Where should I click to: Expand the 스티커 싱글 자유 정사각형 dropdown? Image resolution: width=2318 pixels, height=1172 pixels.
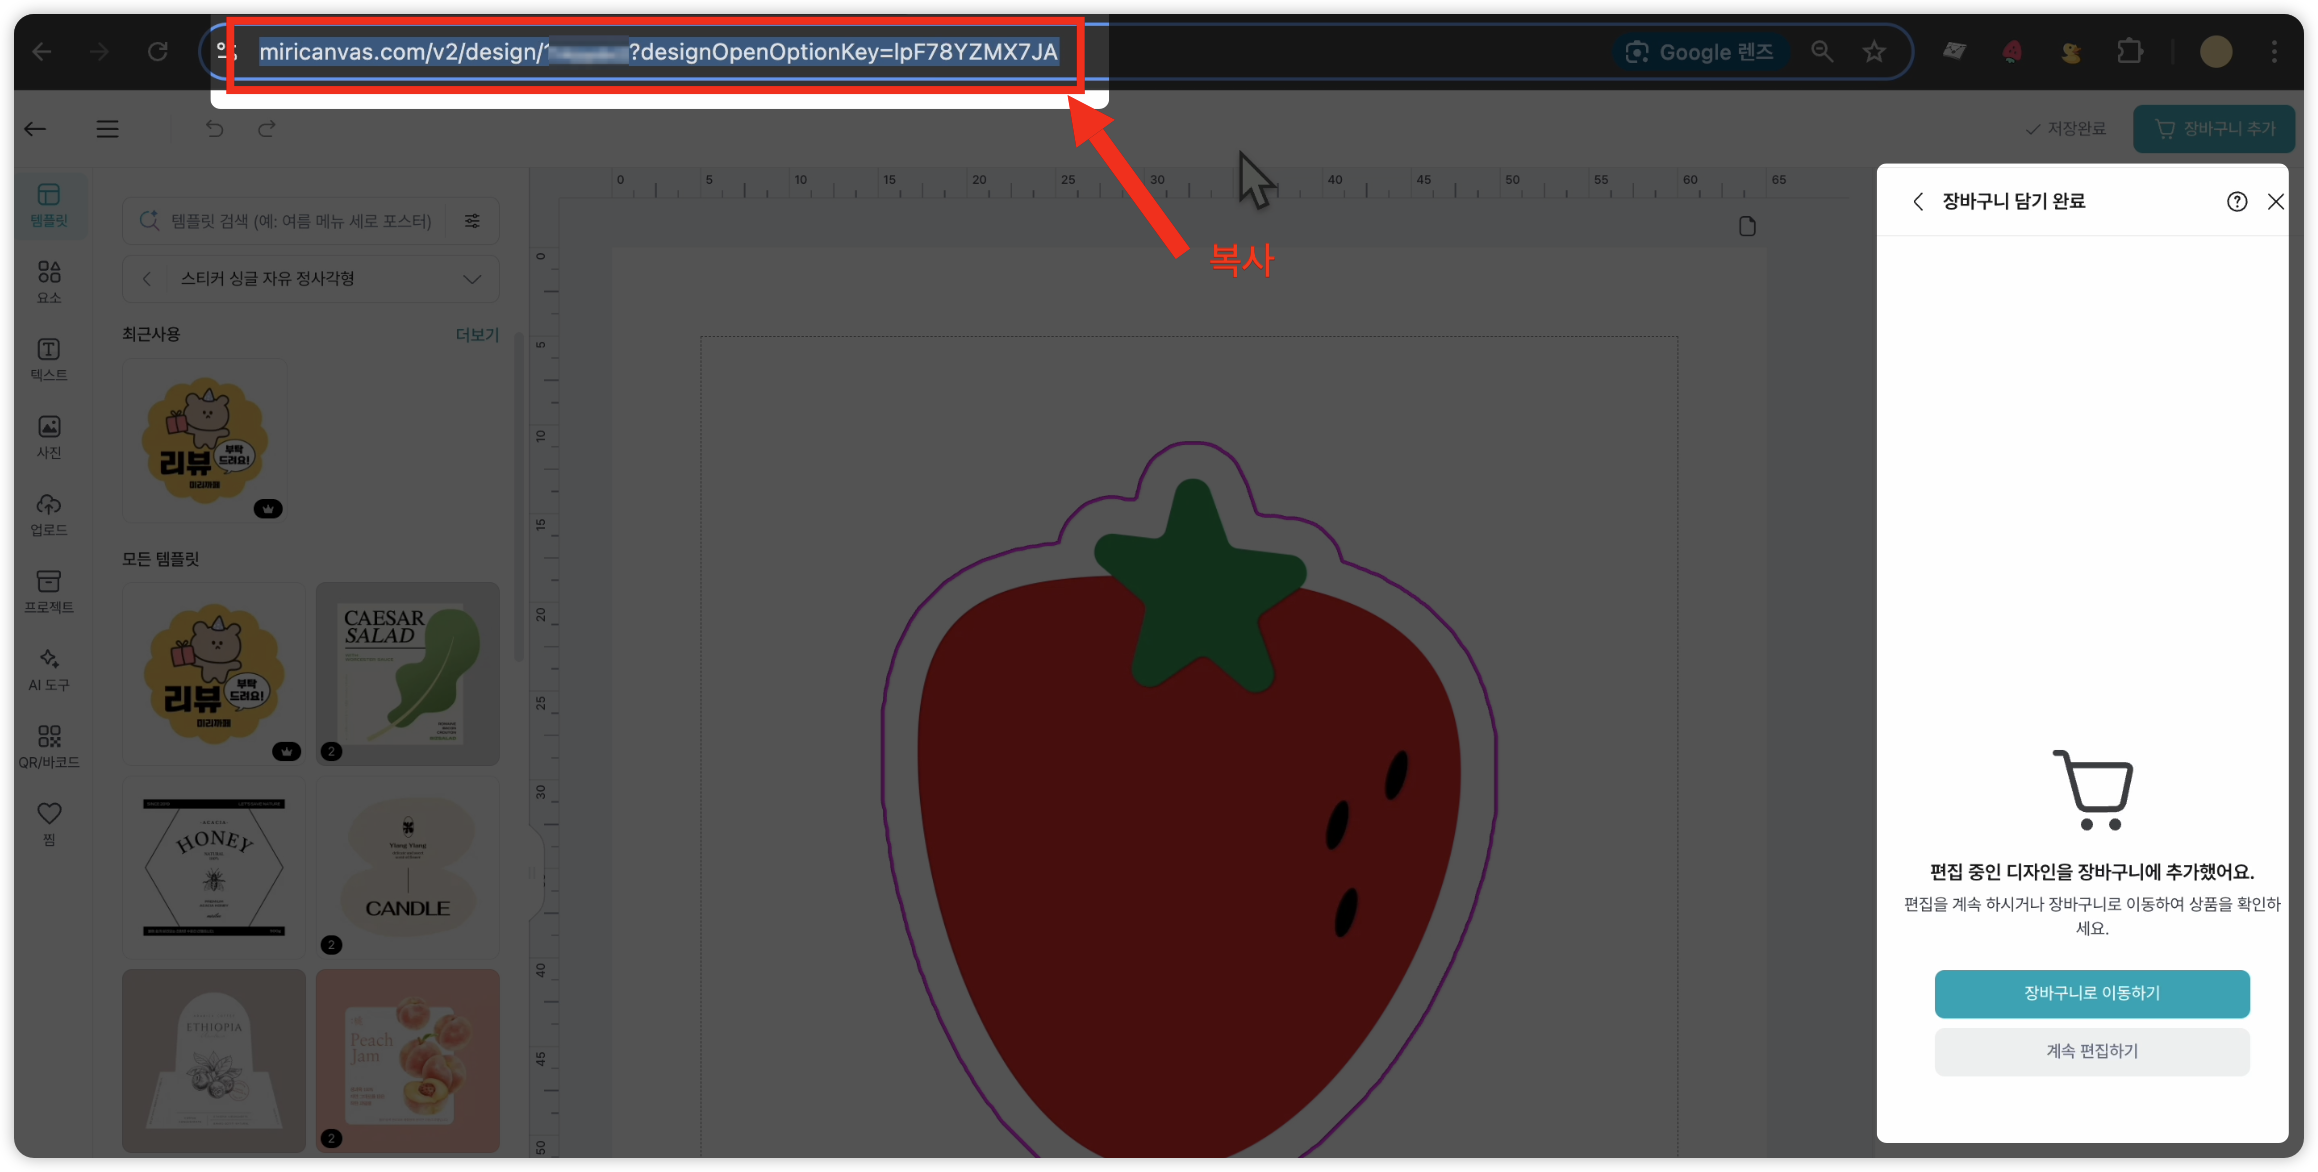471,279
